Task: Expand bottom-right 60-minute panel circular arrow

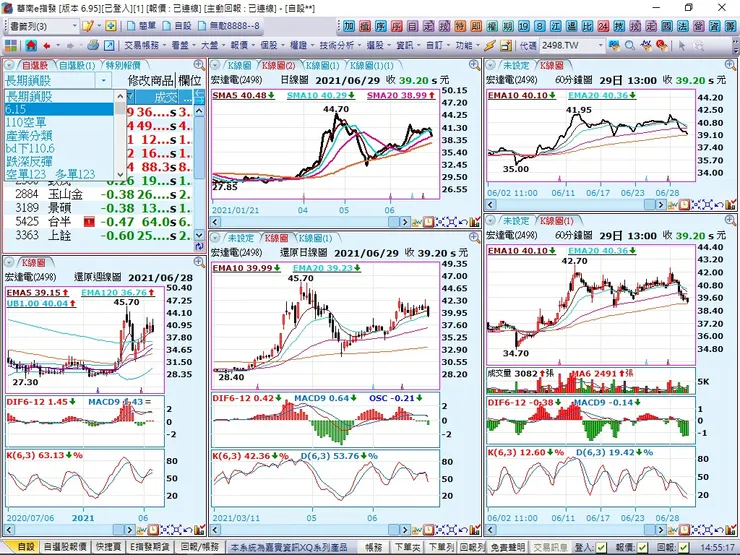Action: coord(490,220)
